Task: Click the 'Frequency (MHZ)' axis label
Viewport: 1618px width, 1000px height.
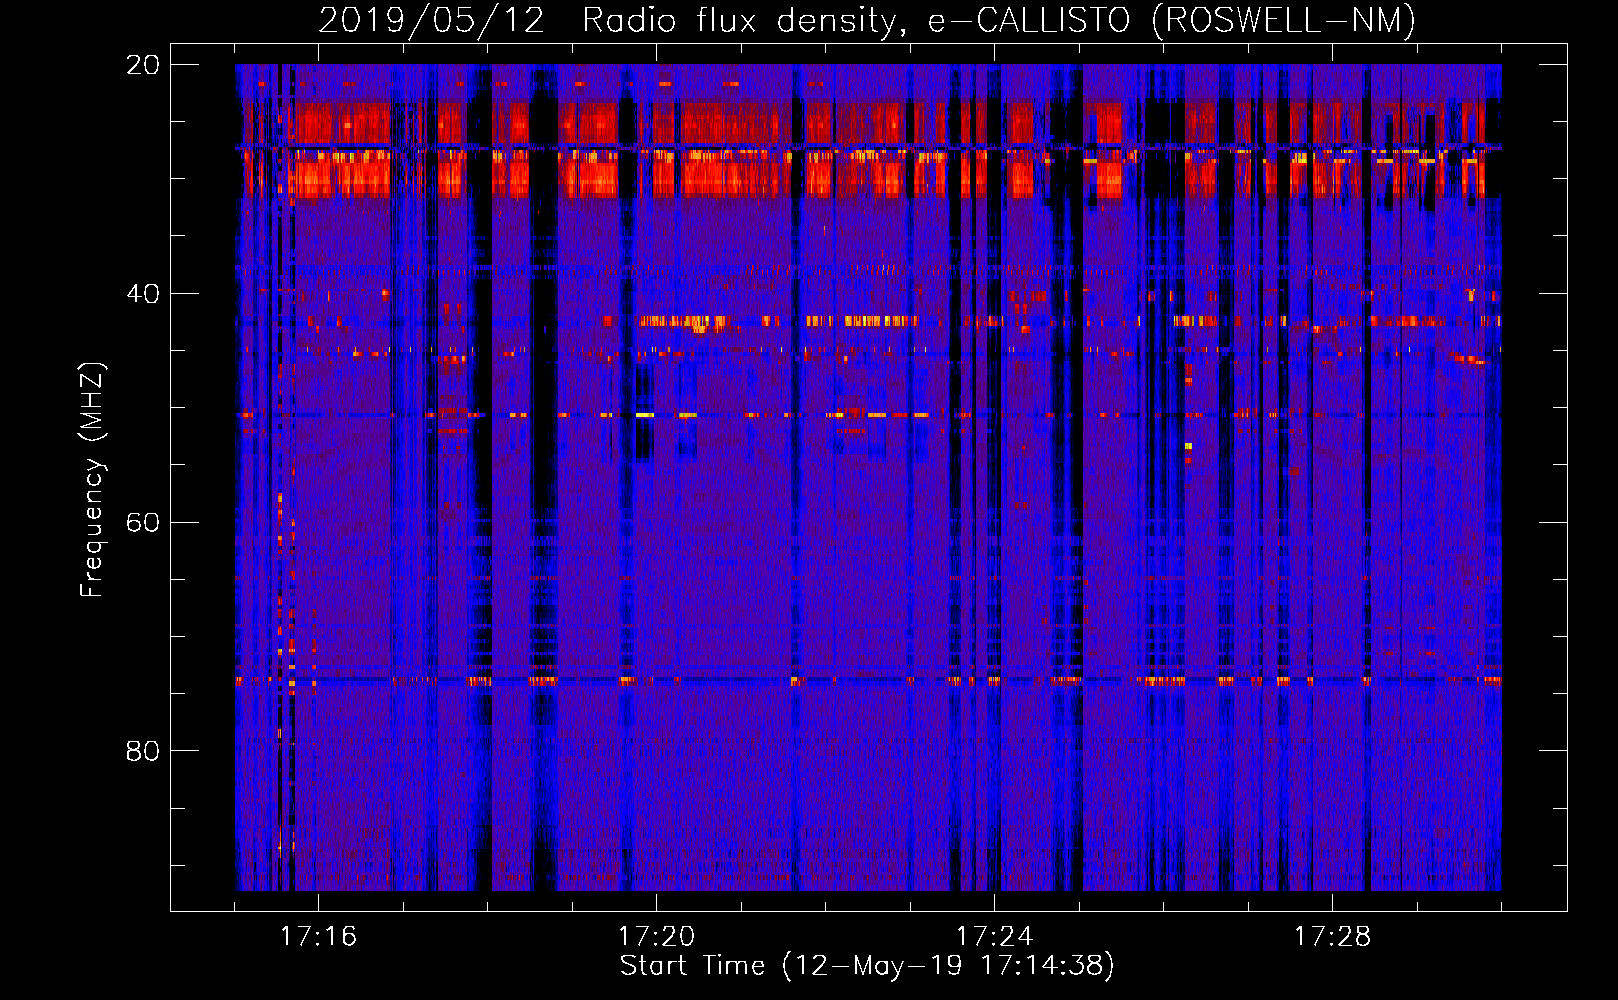Action: pyautogui.click(x=92, y=480)
